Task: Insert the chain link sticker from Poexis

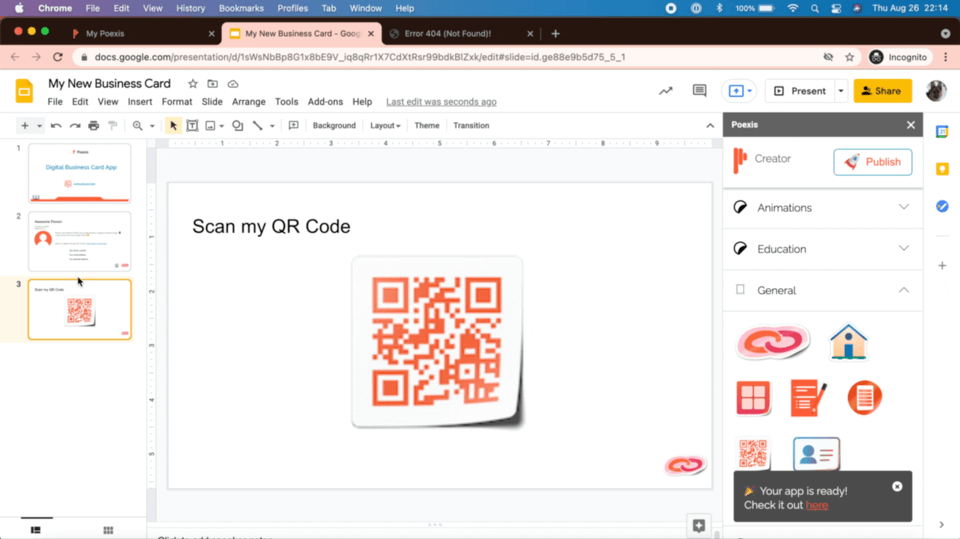Action: click(x=773, y=342)
